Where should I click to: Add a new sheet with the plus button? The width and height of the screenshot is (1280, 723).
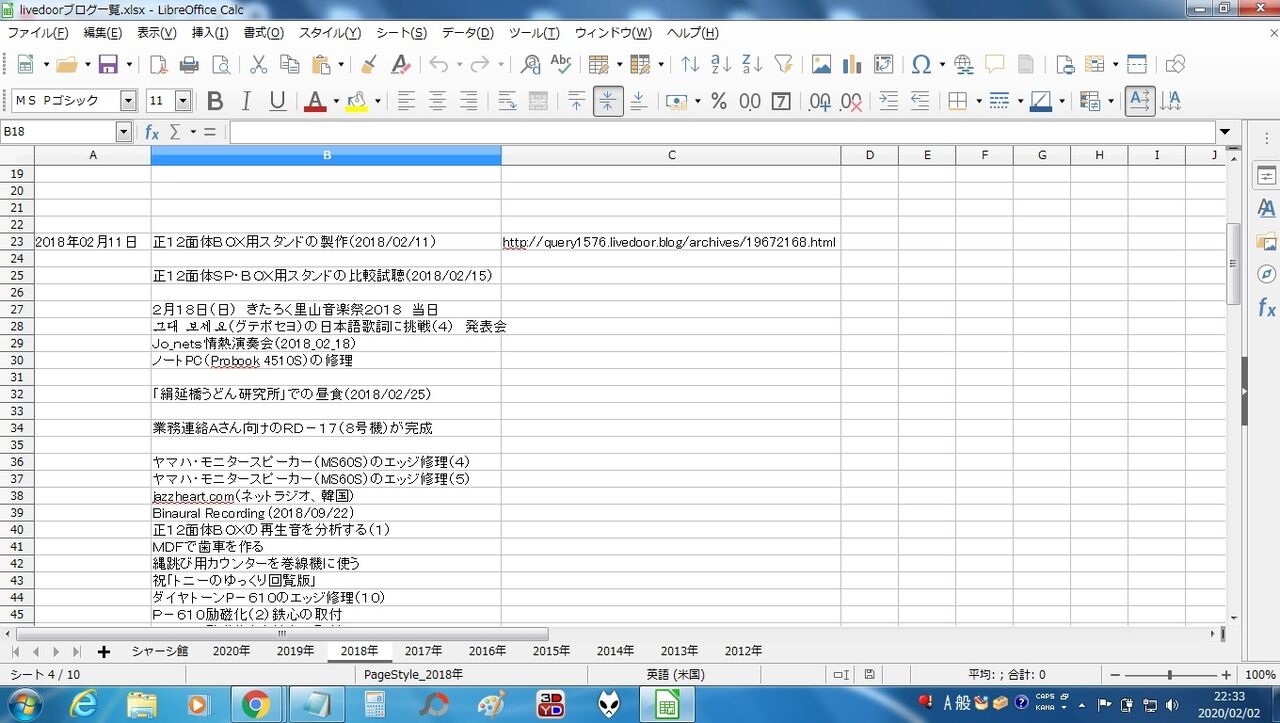(103, 651)
